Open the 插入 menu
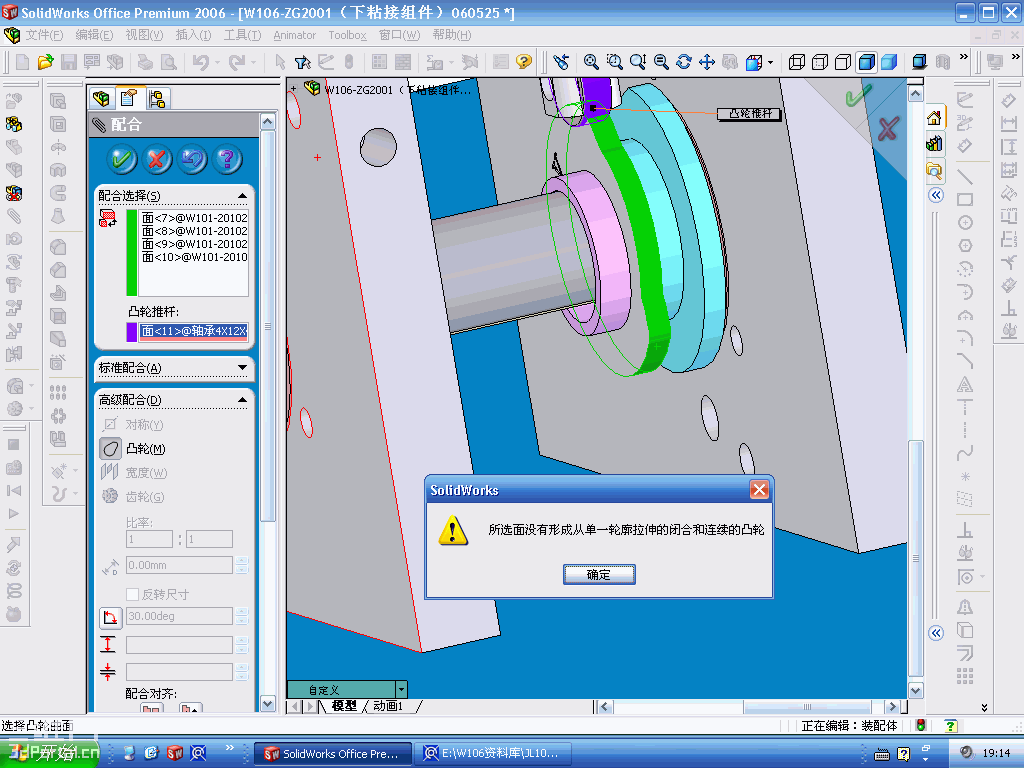This screenshot has height=768, width=1024. pyautogui.click(x=193, y=35)
